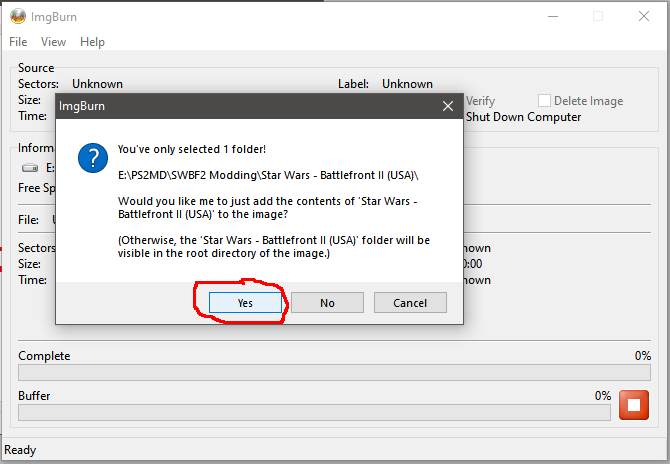The height and width of the screenshot is (464, 670).
Task: Open the Help menu
Action: [x=92, y=42]
